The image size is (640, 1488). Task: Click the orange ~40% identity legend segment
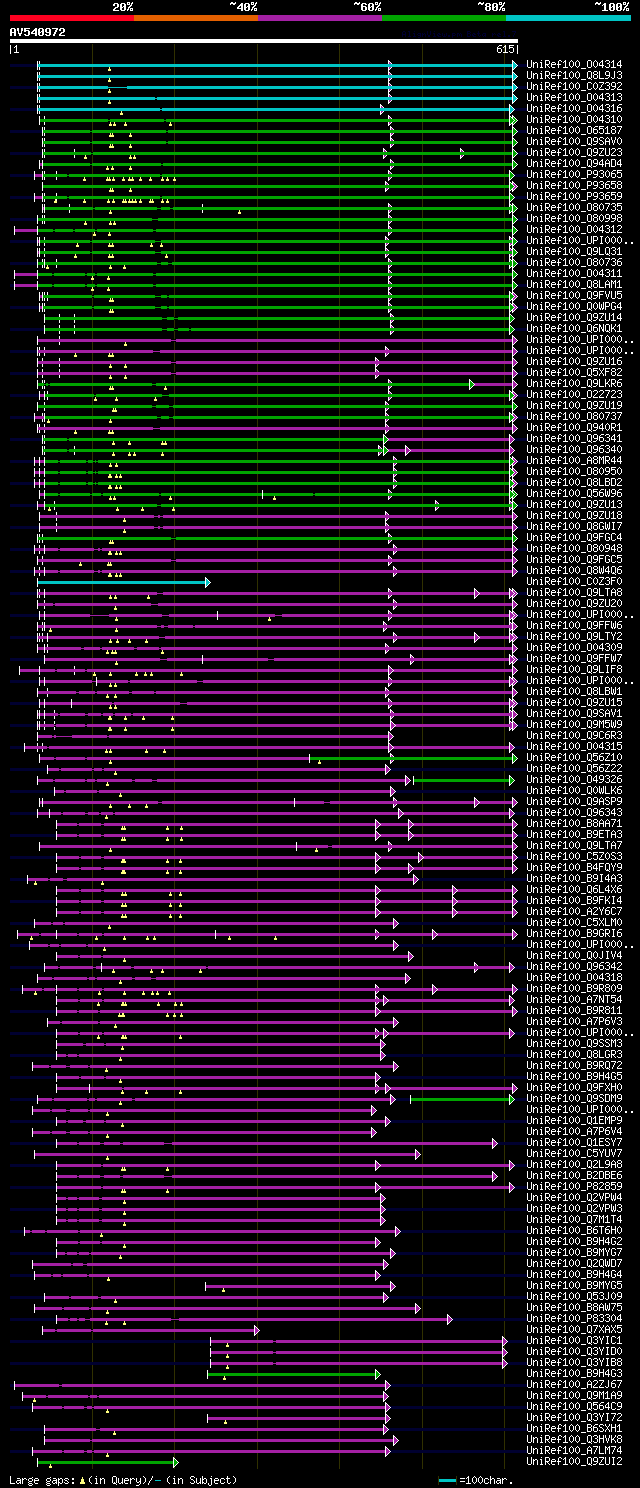click(x=195, y=17)
